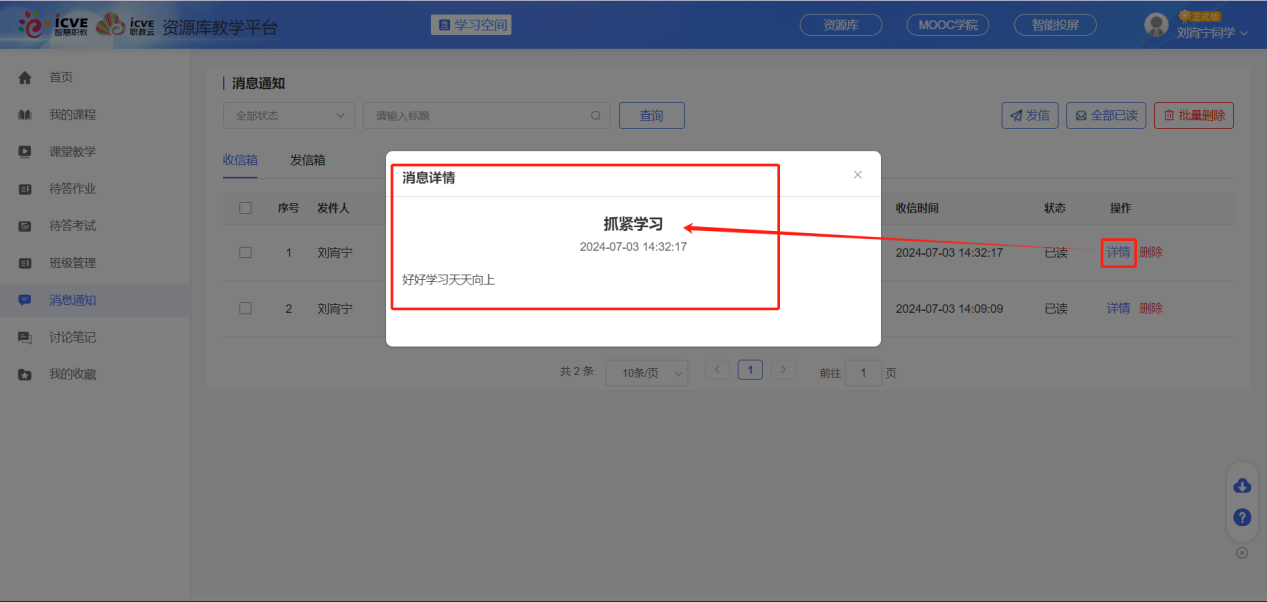Viewport: 1267px width, 602px height.
Task: Open the 全部状态 status filter dropdown
Action: click(x=288, y=115)
